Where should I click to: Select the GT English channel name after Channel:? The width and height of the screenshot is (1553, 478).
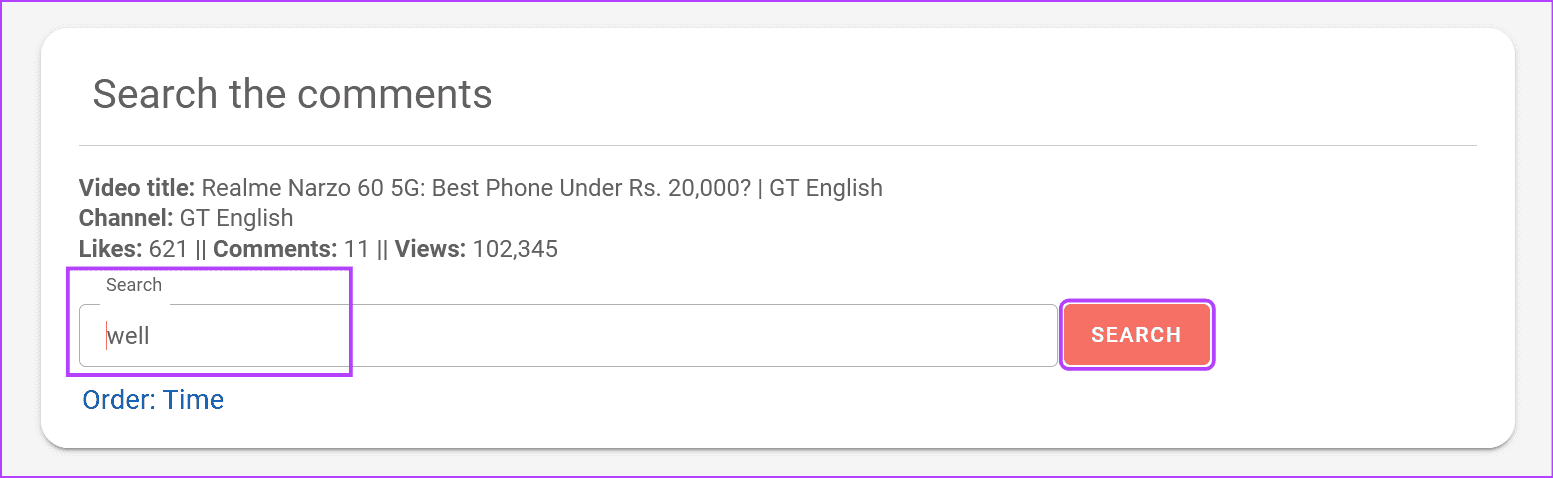[x=236, y=218]
